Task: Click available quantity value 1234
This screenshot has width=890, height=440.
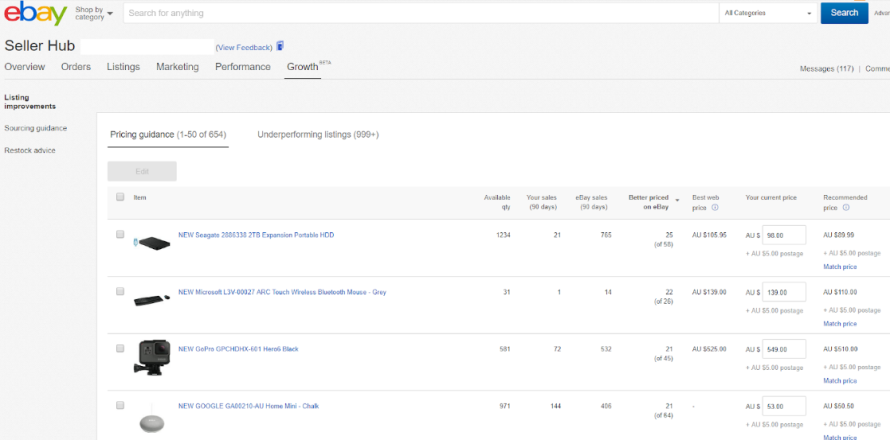Action: (x=503, y=235)
